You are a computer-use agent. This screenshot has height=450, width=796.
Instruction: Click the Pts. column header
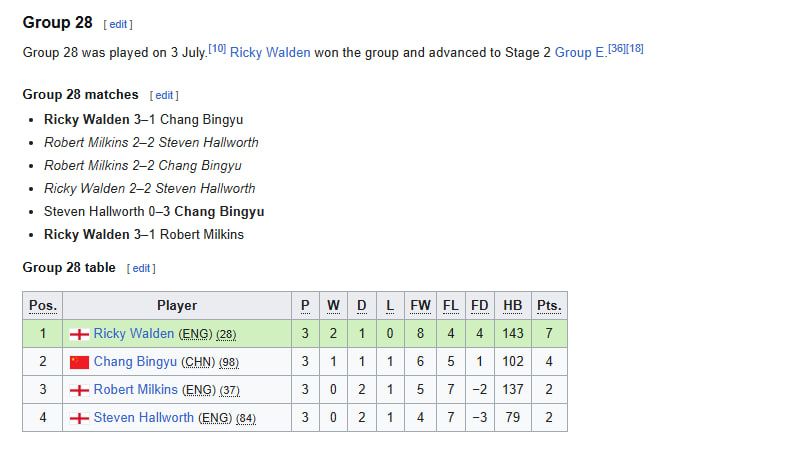[549, 305]
